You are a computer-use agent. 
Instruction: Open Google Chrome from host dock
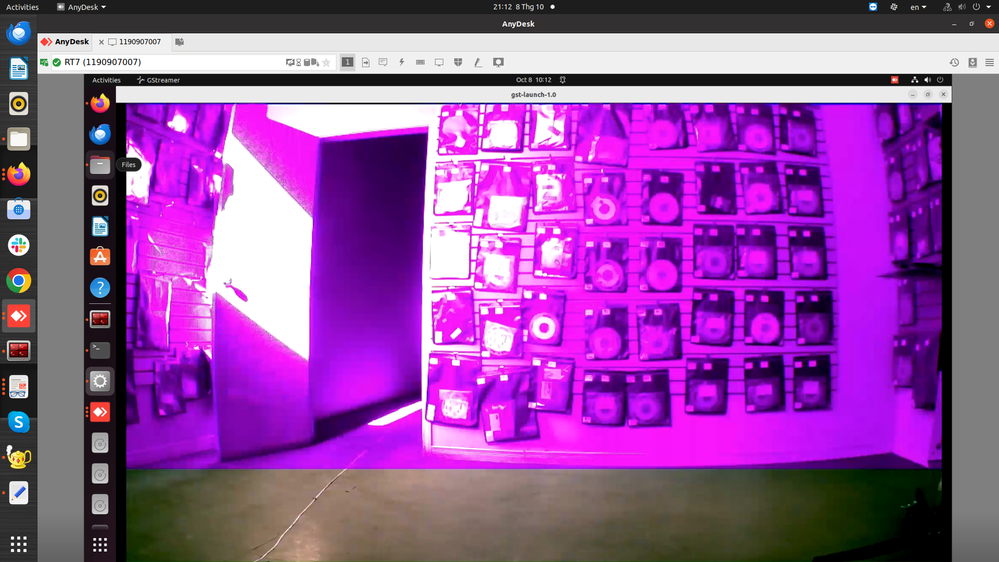(x=18, y=280)
